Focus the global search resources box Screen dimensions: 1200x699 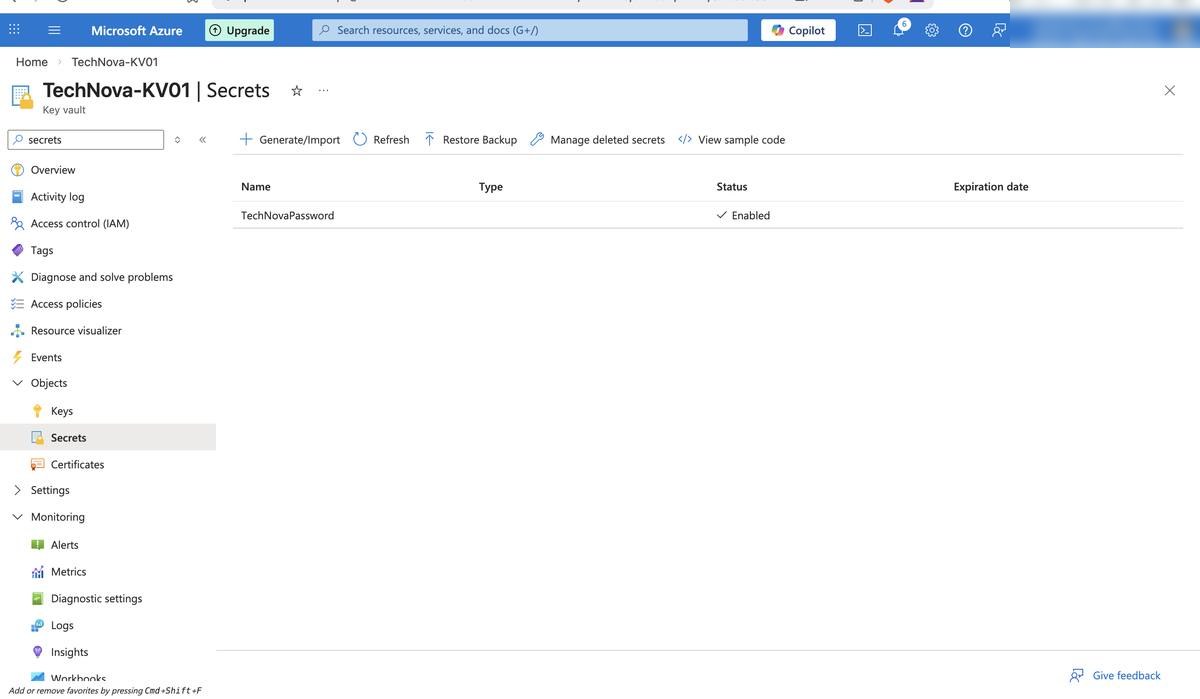click(x=530, y=30)
